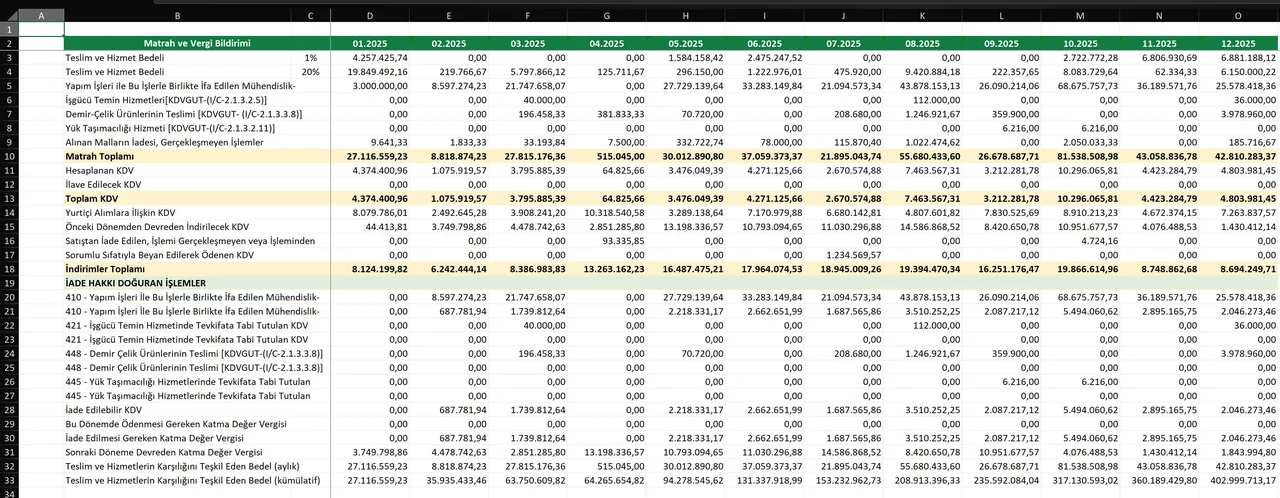Select the cumulative value 402.999.713,17

pos(1237,480)
